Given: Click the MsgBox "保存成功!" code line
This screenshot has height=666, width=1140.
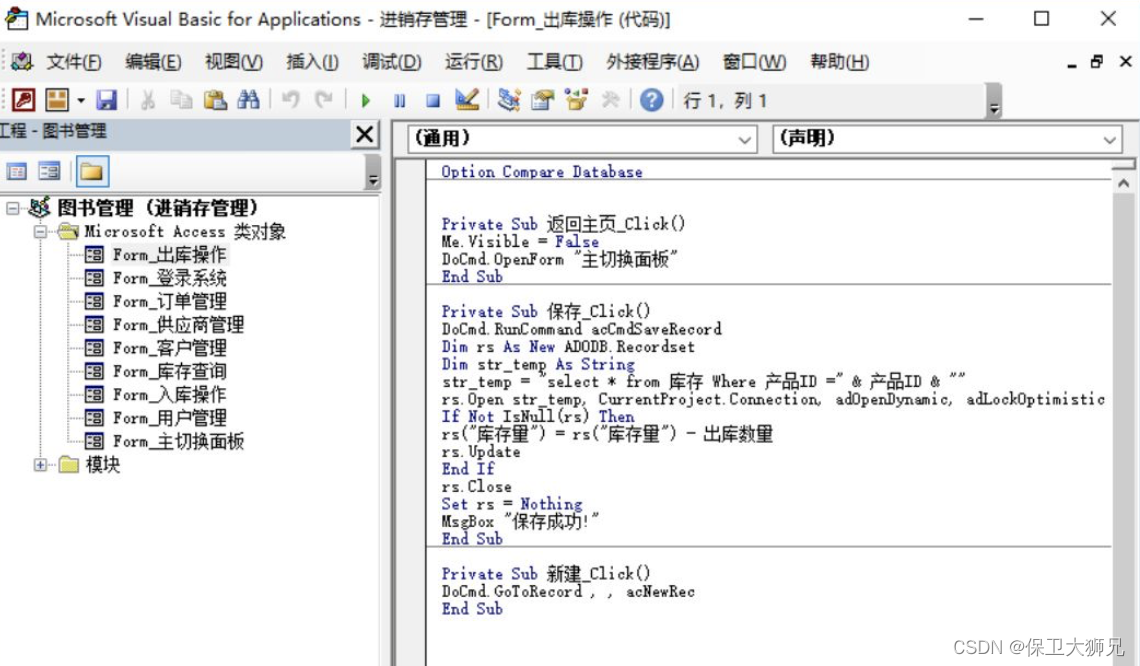Looking at the screenshot, I should (x=520, y=521).
